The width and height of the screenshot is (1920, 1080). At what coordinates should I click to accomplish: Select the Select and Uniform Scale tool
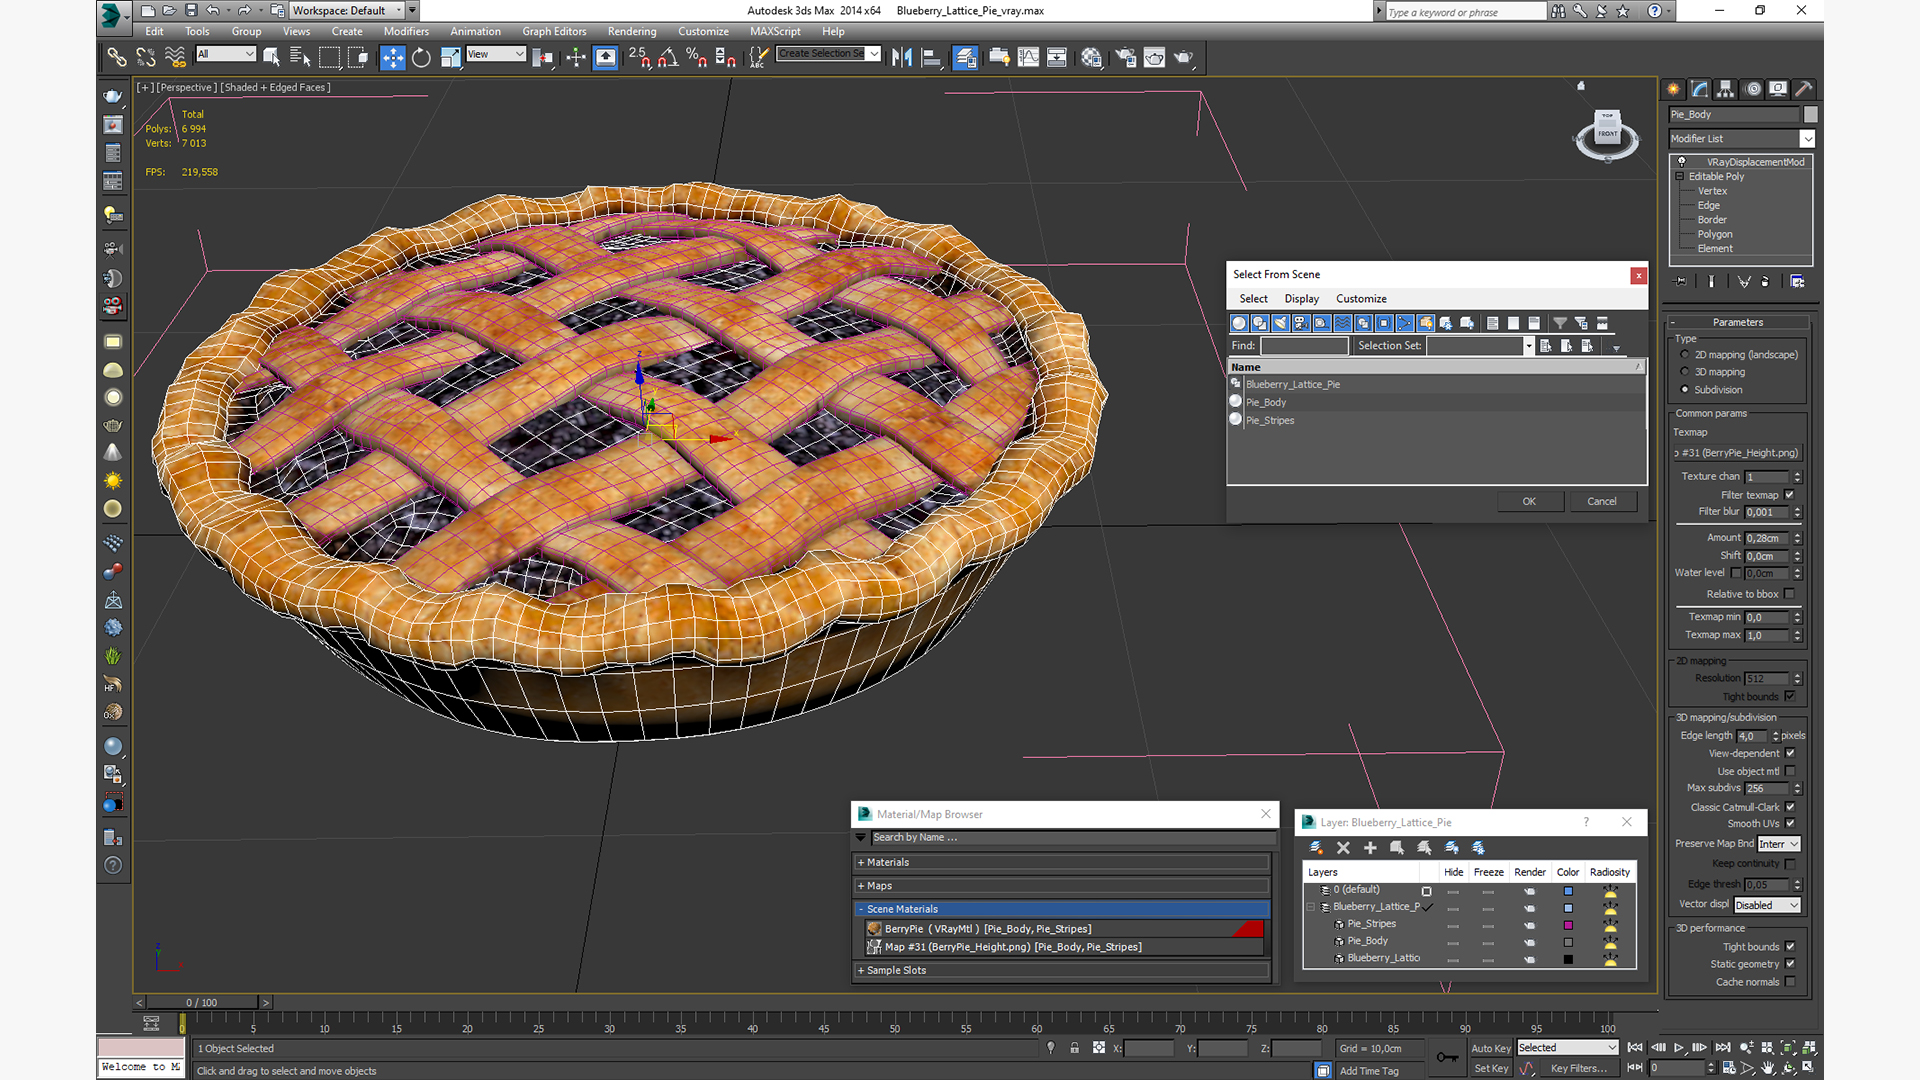(450, 57)
